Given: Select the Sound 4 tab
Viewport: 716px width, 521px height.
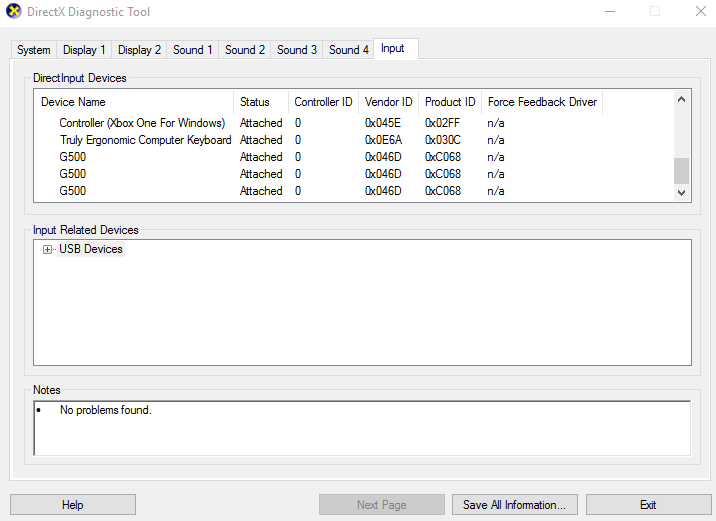Looking at the screenshot, I should [349, 50].
